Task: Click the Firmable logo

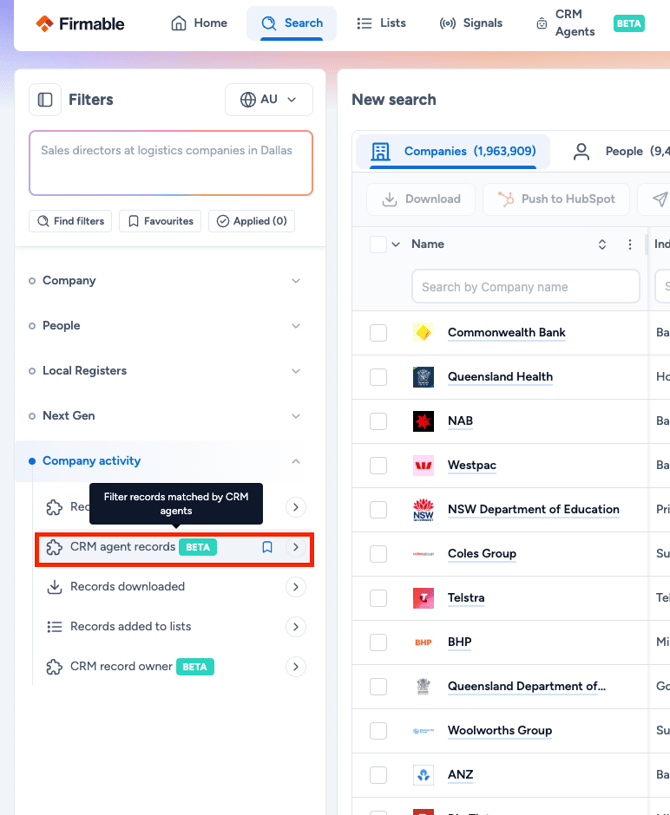Action: (x=80, y=23)
